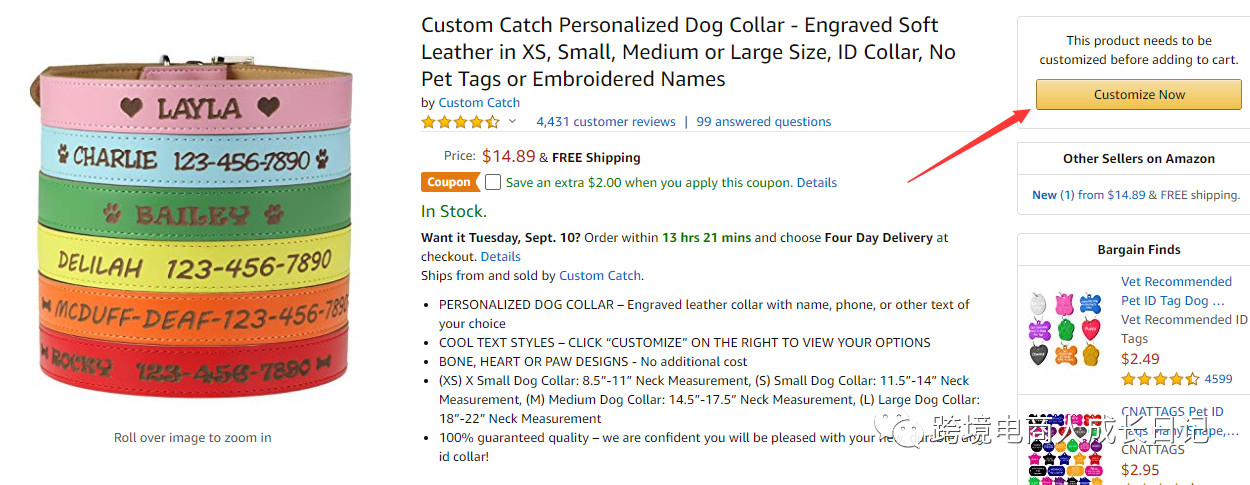Open the 99 answered questions link
Image resolution: width=1250 pixels, height=485 pixels.
point(764,122)
